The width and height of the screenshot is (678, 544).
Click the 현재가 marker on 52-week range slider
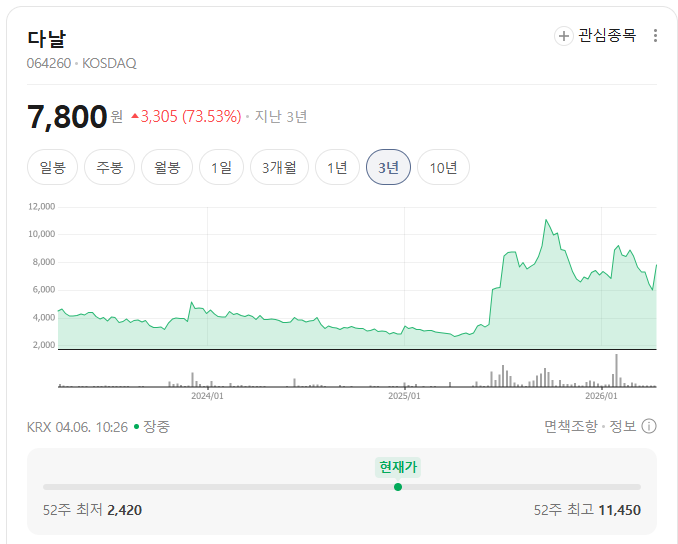point(398,487)
